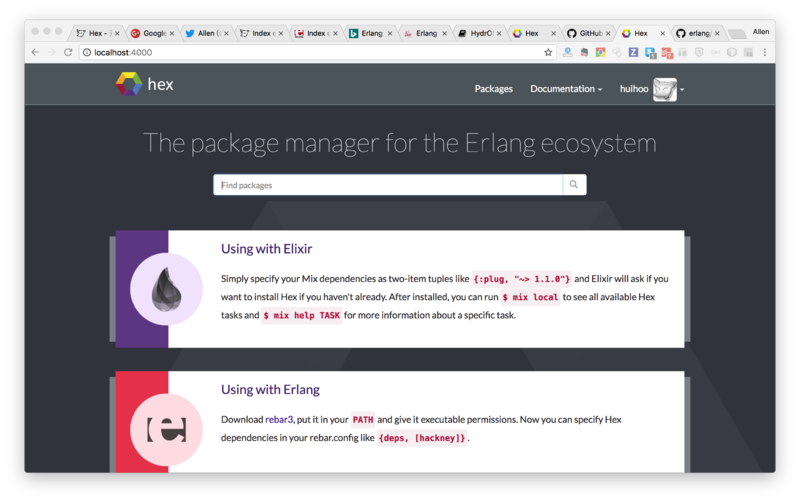The height and width of the screenshot is (502, 800).
Task: Expand the Documentation dropdown
Action: (x=565, y=89)
